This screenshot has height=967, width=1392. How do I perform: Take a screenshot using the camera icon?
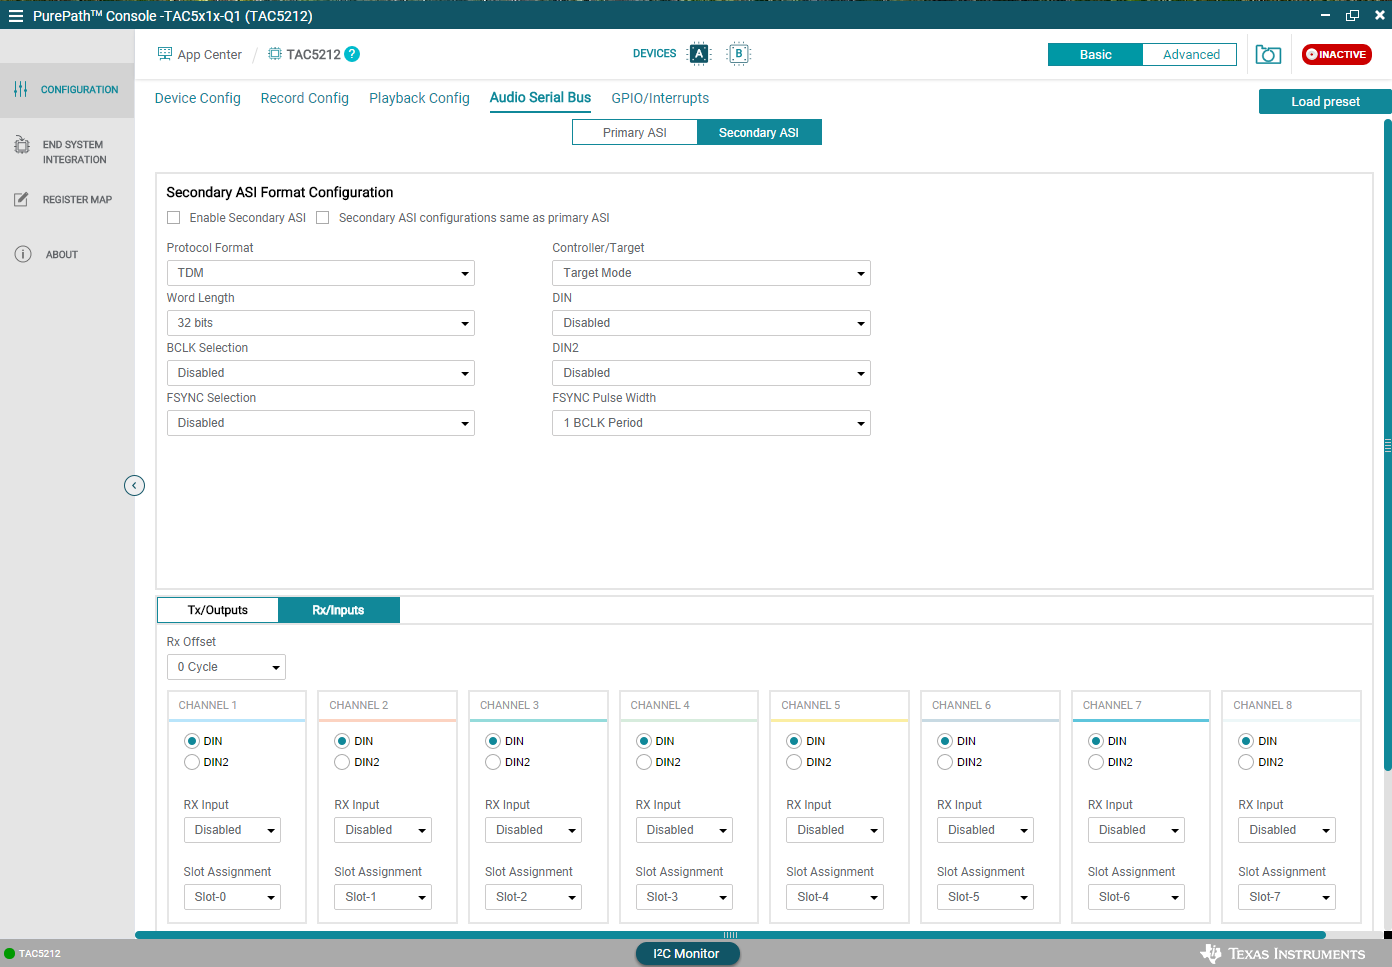pos(1267,55)
